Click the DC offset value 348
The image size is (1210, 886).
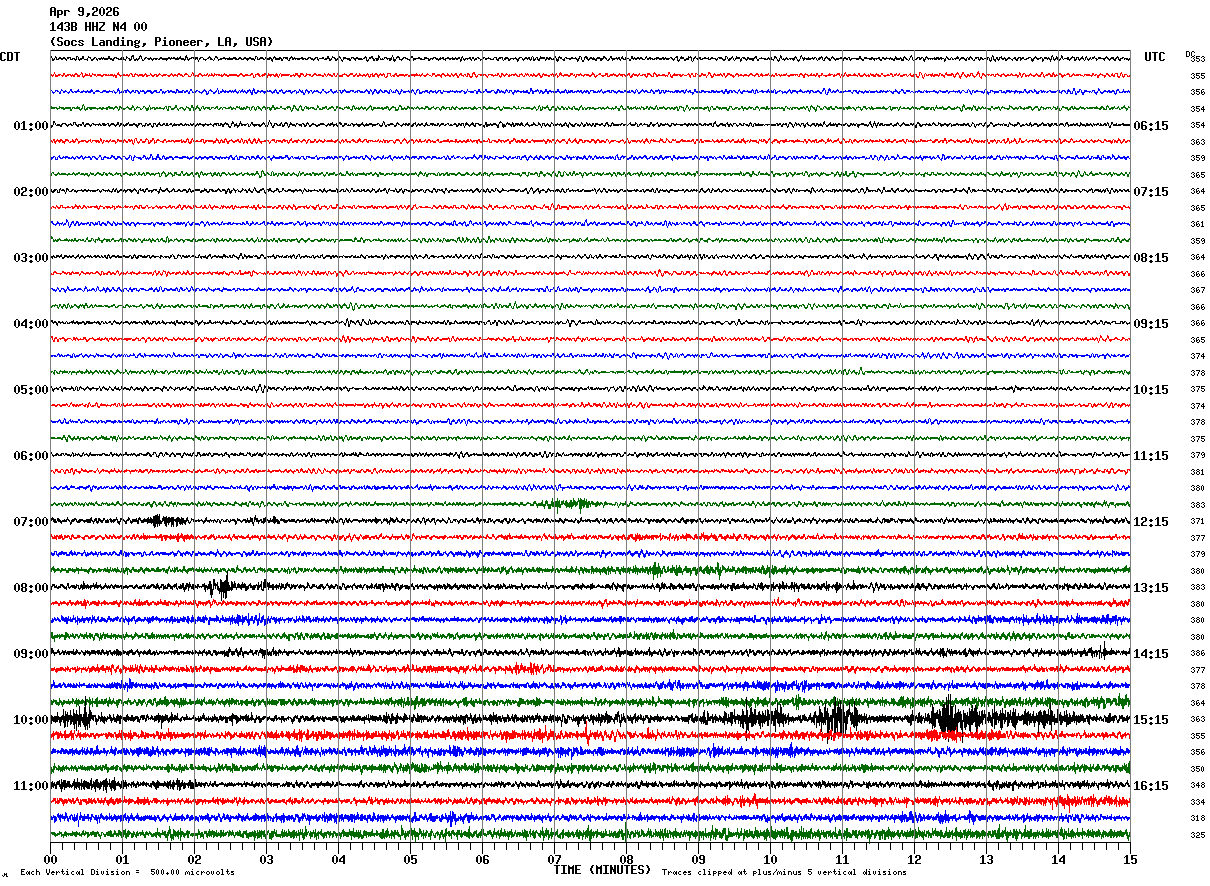[x=1197, y=785]
